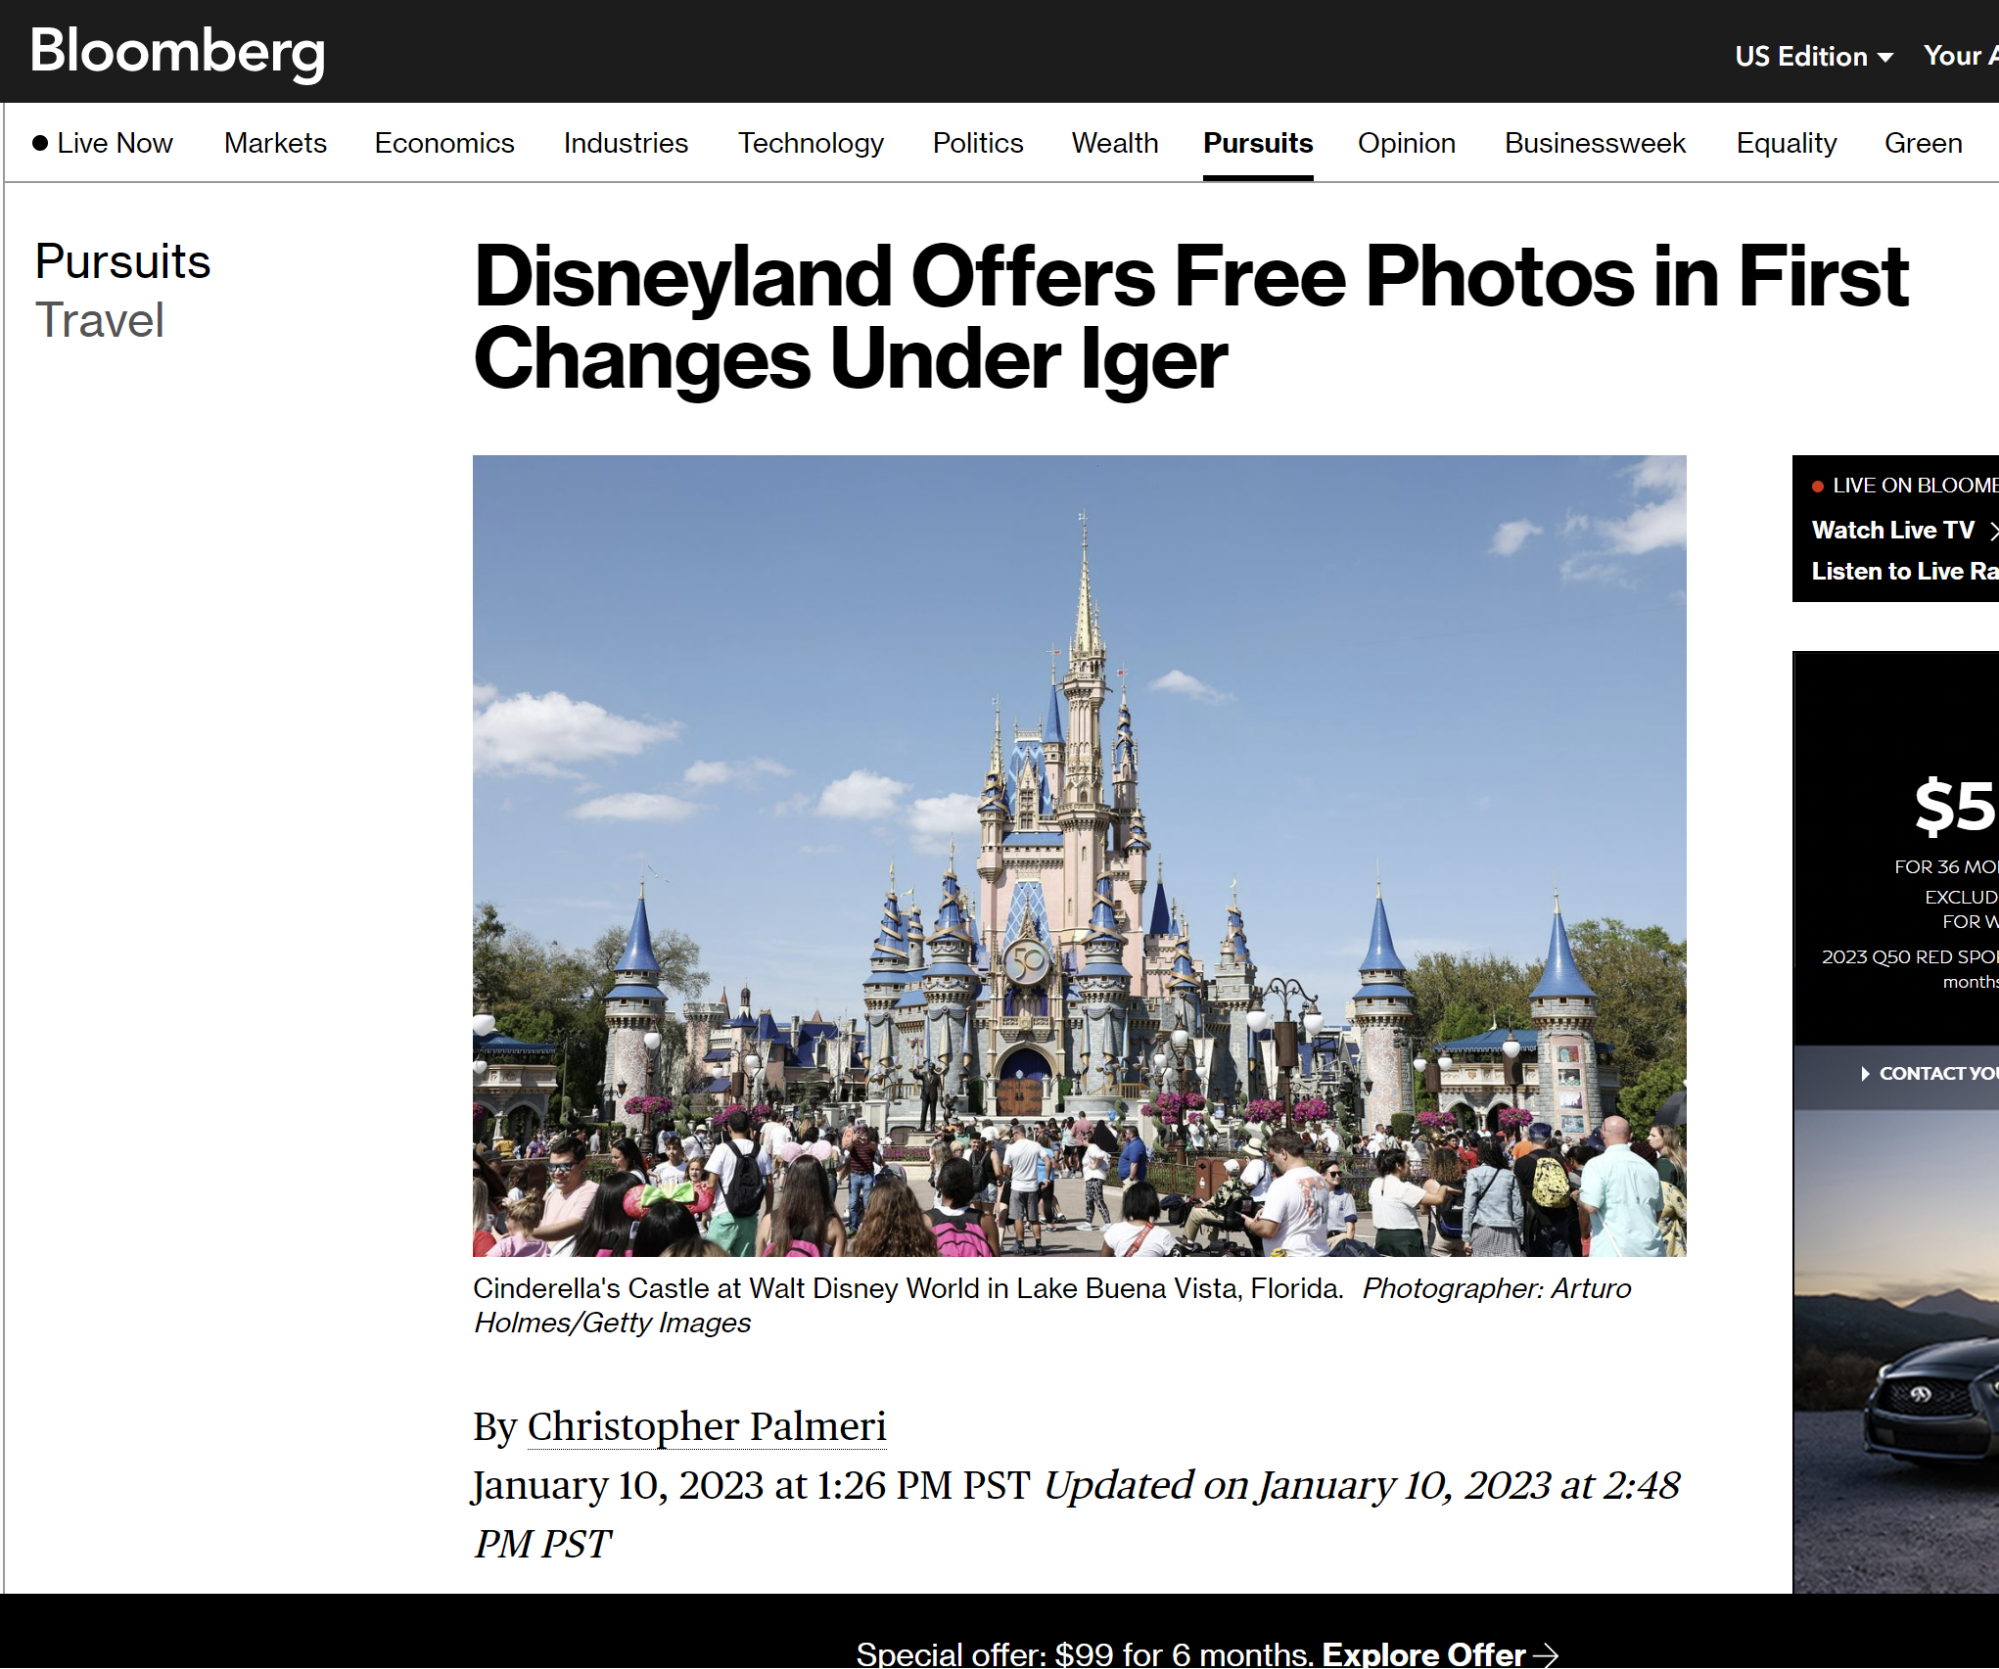
Task: Click the red live dot on Bloomberg TV panel
Action: click(x=1818, y=486)
